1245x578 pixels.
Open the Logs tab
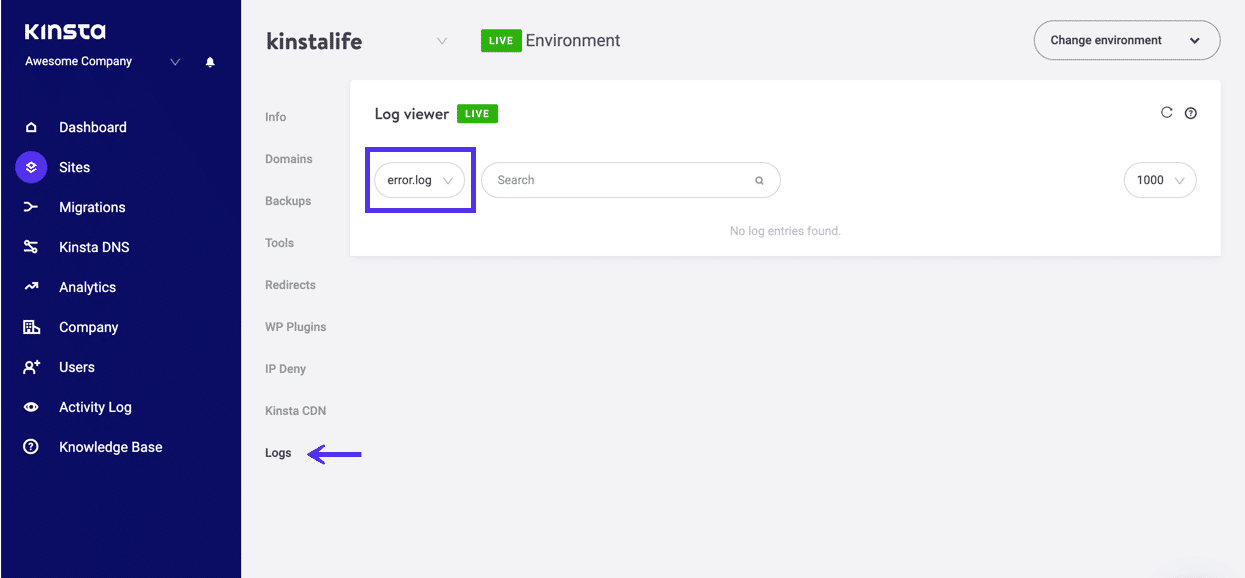(278, 453)
